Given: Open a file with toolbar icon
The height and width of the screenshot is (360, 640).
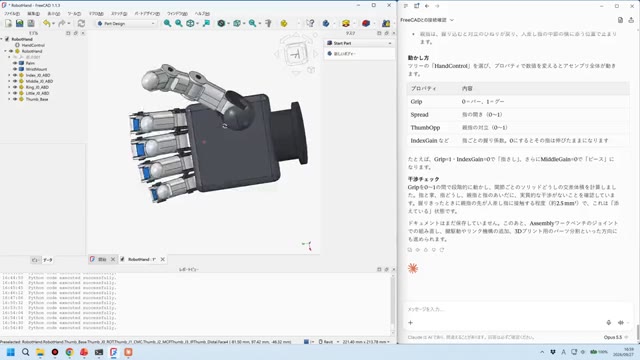Looking at the screenshot, I should tap(19, 24).
